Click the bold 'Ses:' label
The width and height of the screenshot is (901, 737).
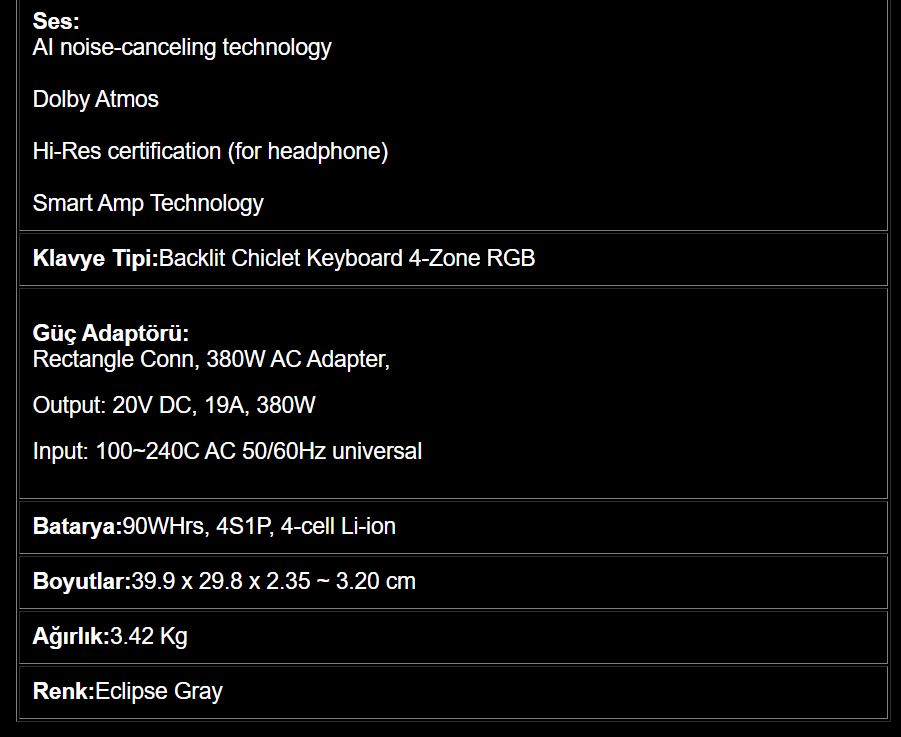tap(55, 21)
